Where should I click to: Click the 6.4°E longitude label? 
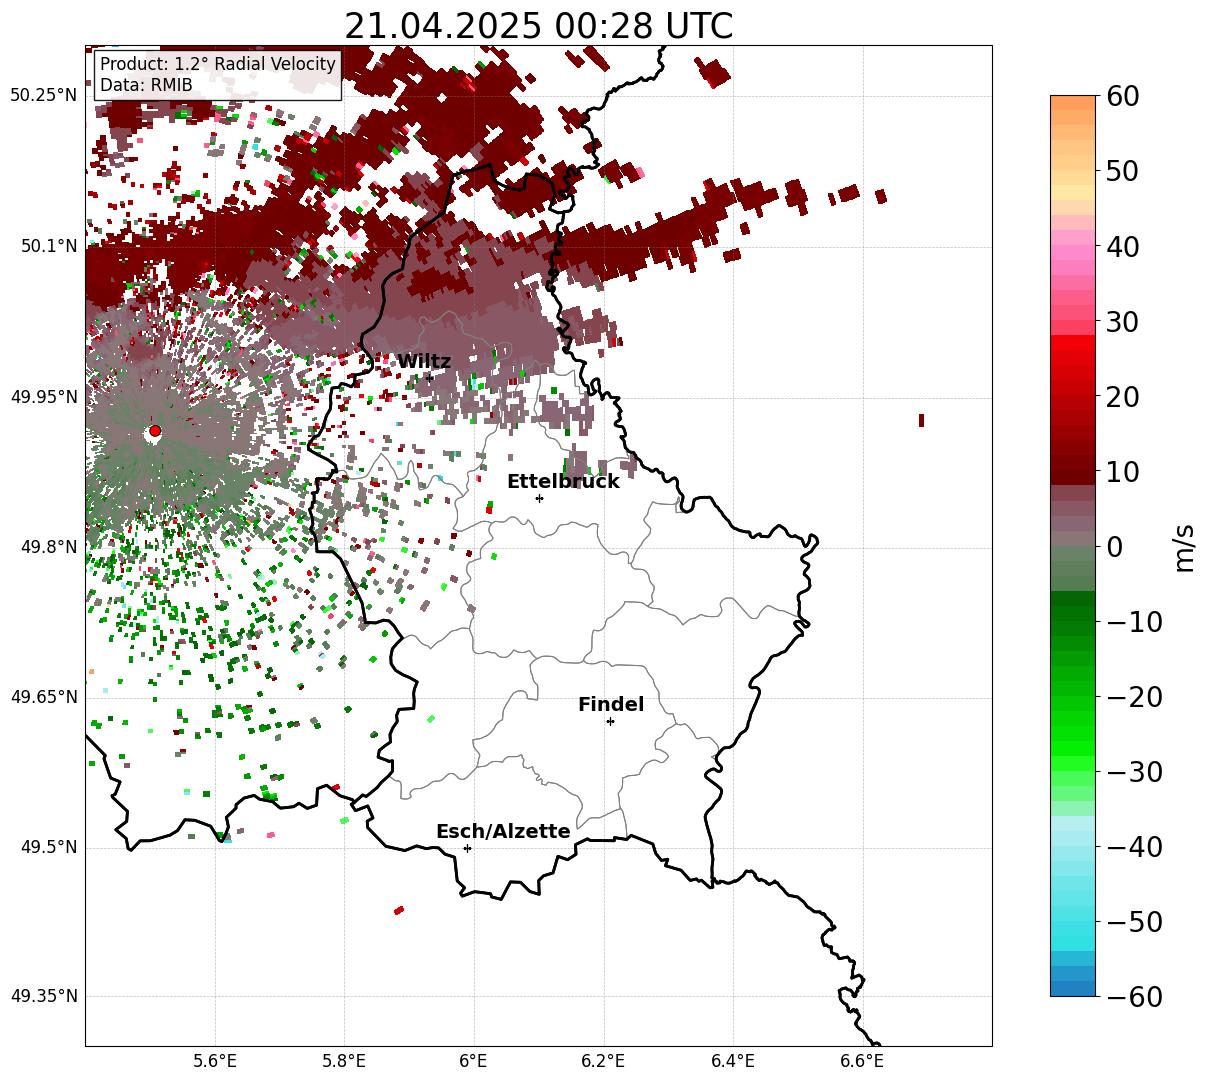(x=733, y=1061)
